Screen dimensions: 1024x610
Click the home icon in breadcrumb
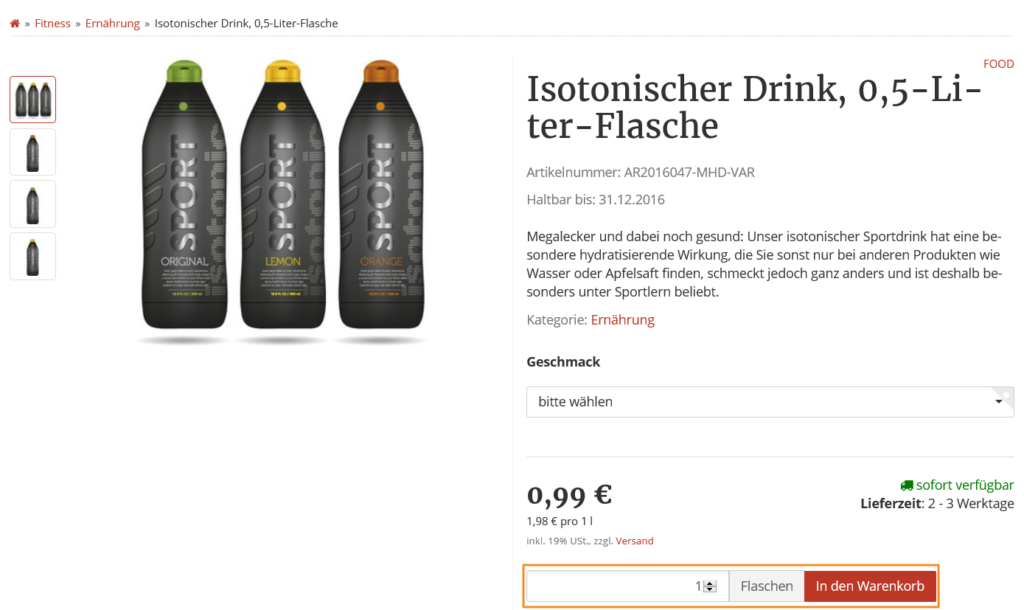pyautogui.click(x=15, y=23)
